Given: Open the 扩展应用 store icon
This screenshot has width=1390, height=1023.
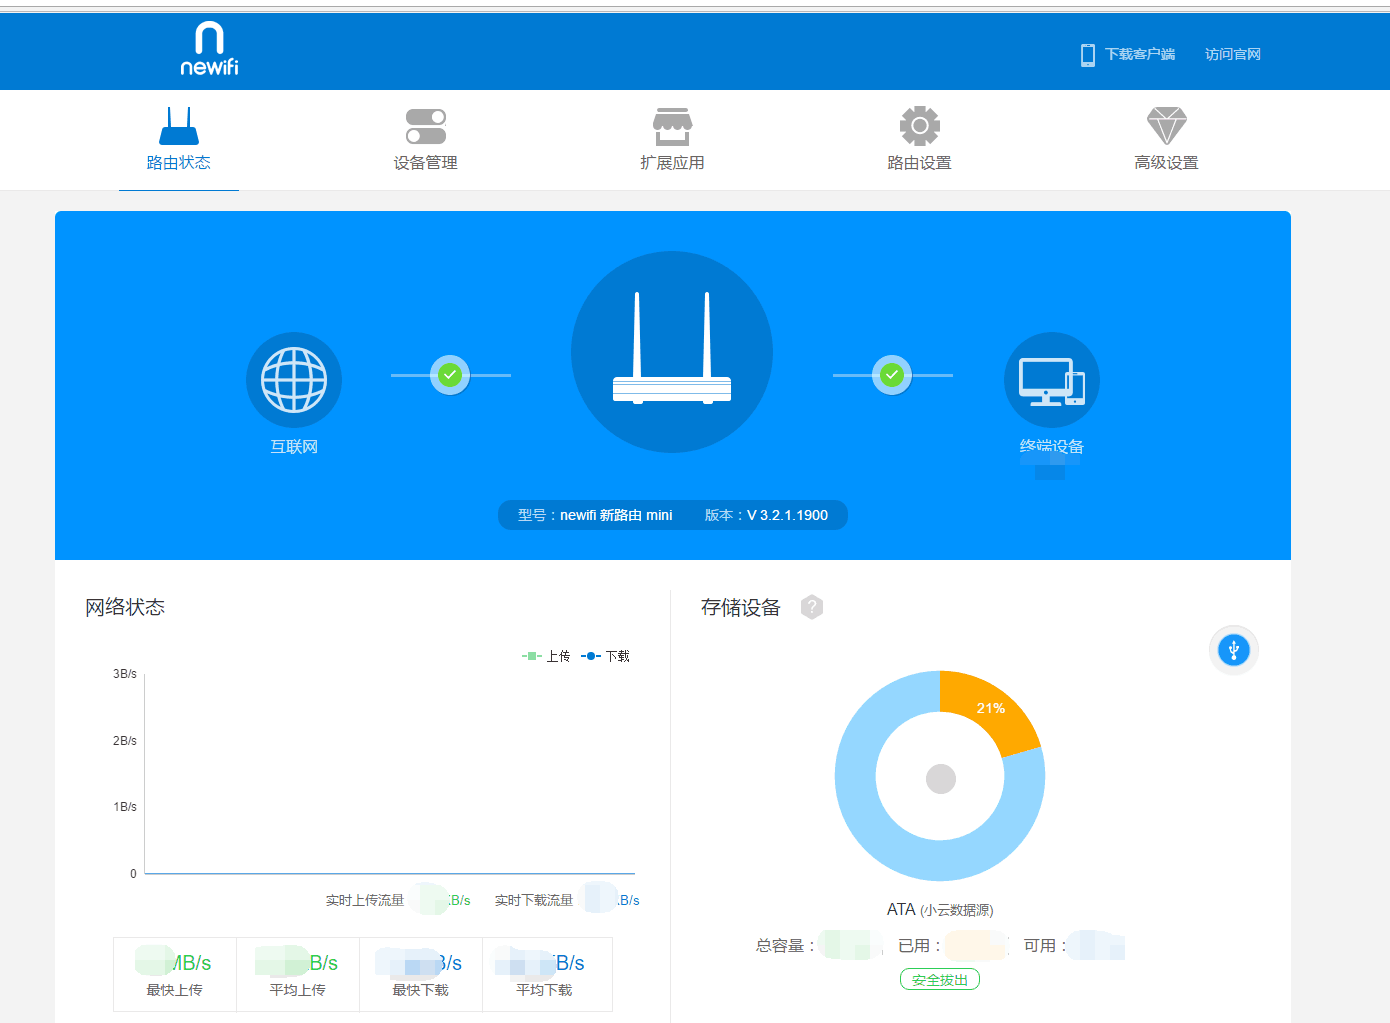Looking at the screenshot, I should [x=672, y=127].
